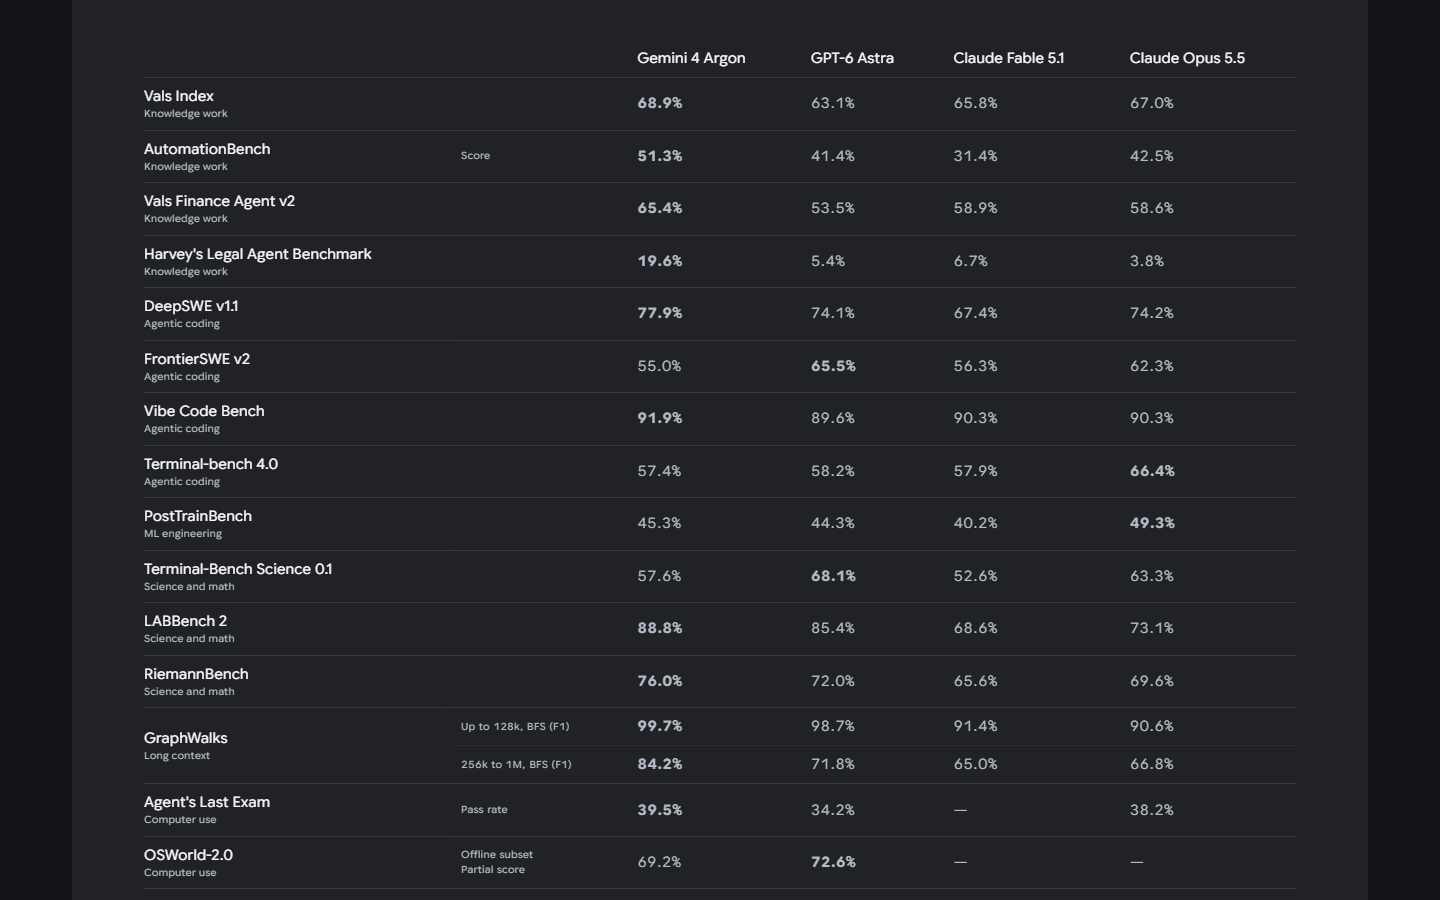Click the 68.9% Vals Index score
This screenshot has height=900, width=1440.
pos(660,103)
